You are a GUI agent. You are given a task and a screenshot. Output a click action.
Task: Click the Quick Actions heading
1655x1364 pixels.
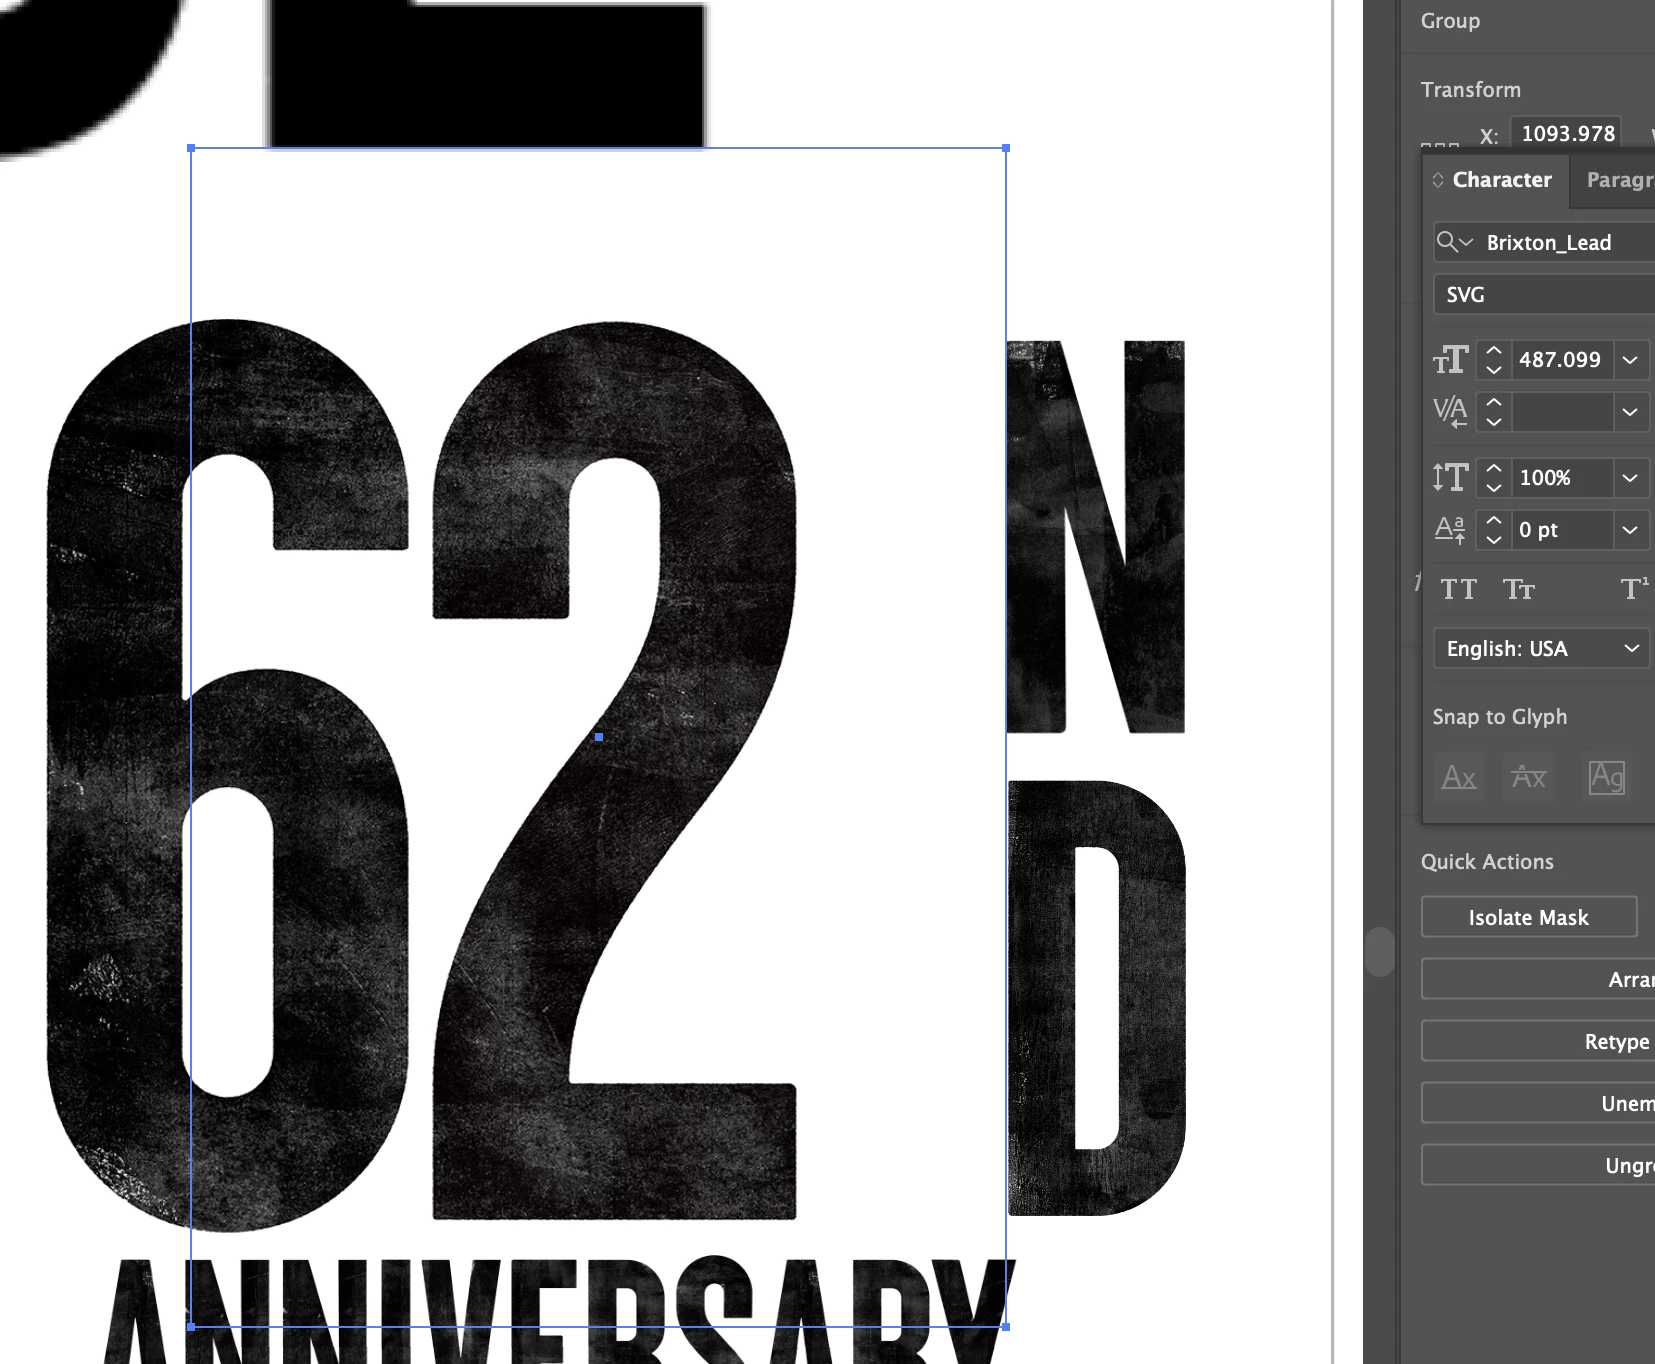[1487, 862]
